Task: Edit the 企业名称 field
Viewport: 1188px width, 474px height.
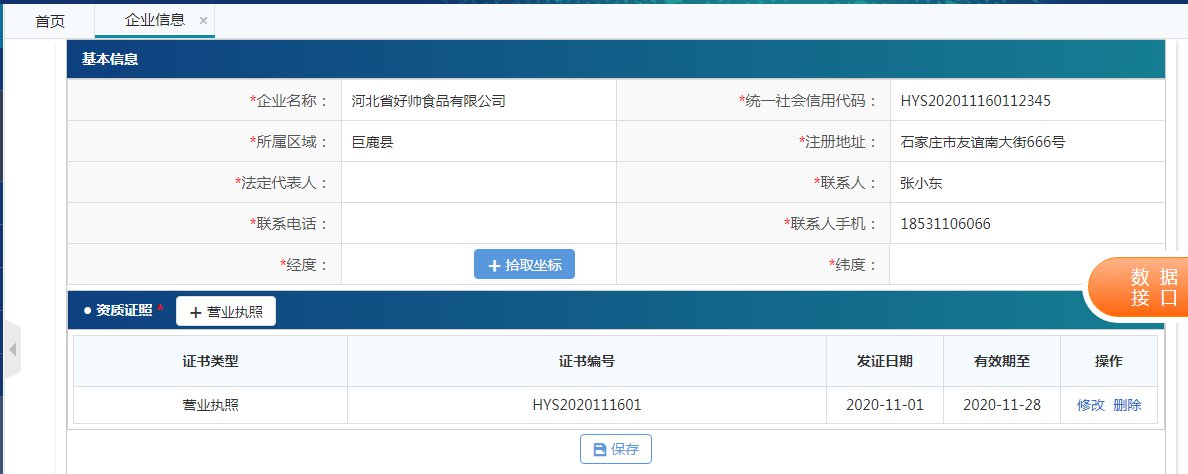Action: pyautogui.click(x=478, y=101)
